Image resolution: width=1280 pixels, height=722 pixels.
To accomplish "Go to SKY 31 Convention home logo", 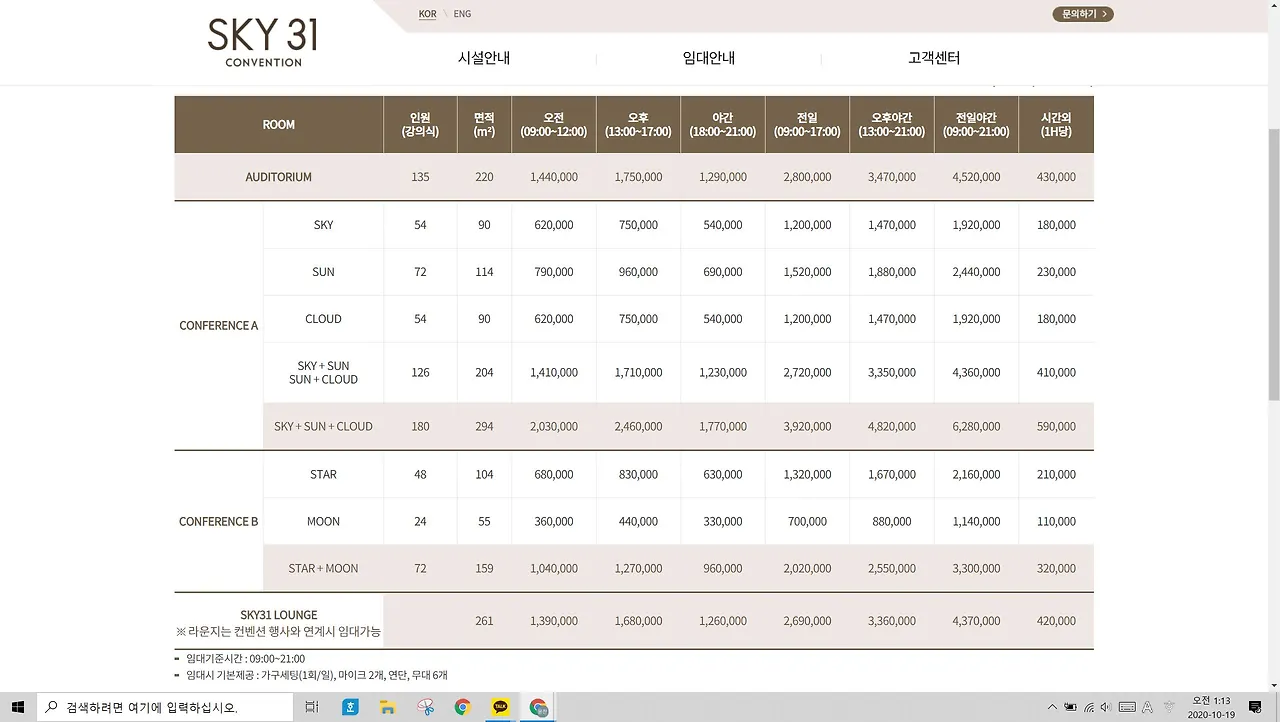I will (263, 42).
